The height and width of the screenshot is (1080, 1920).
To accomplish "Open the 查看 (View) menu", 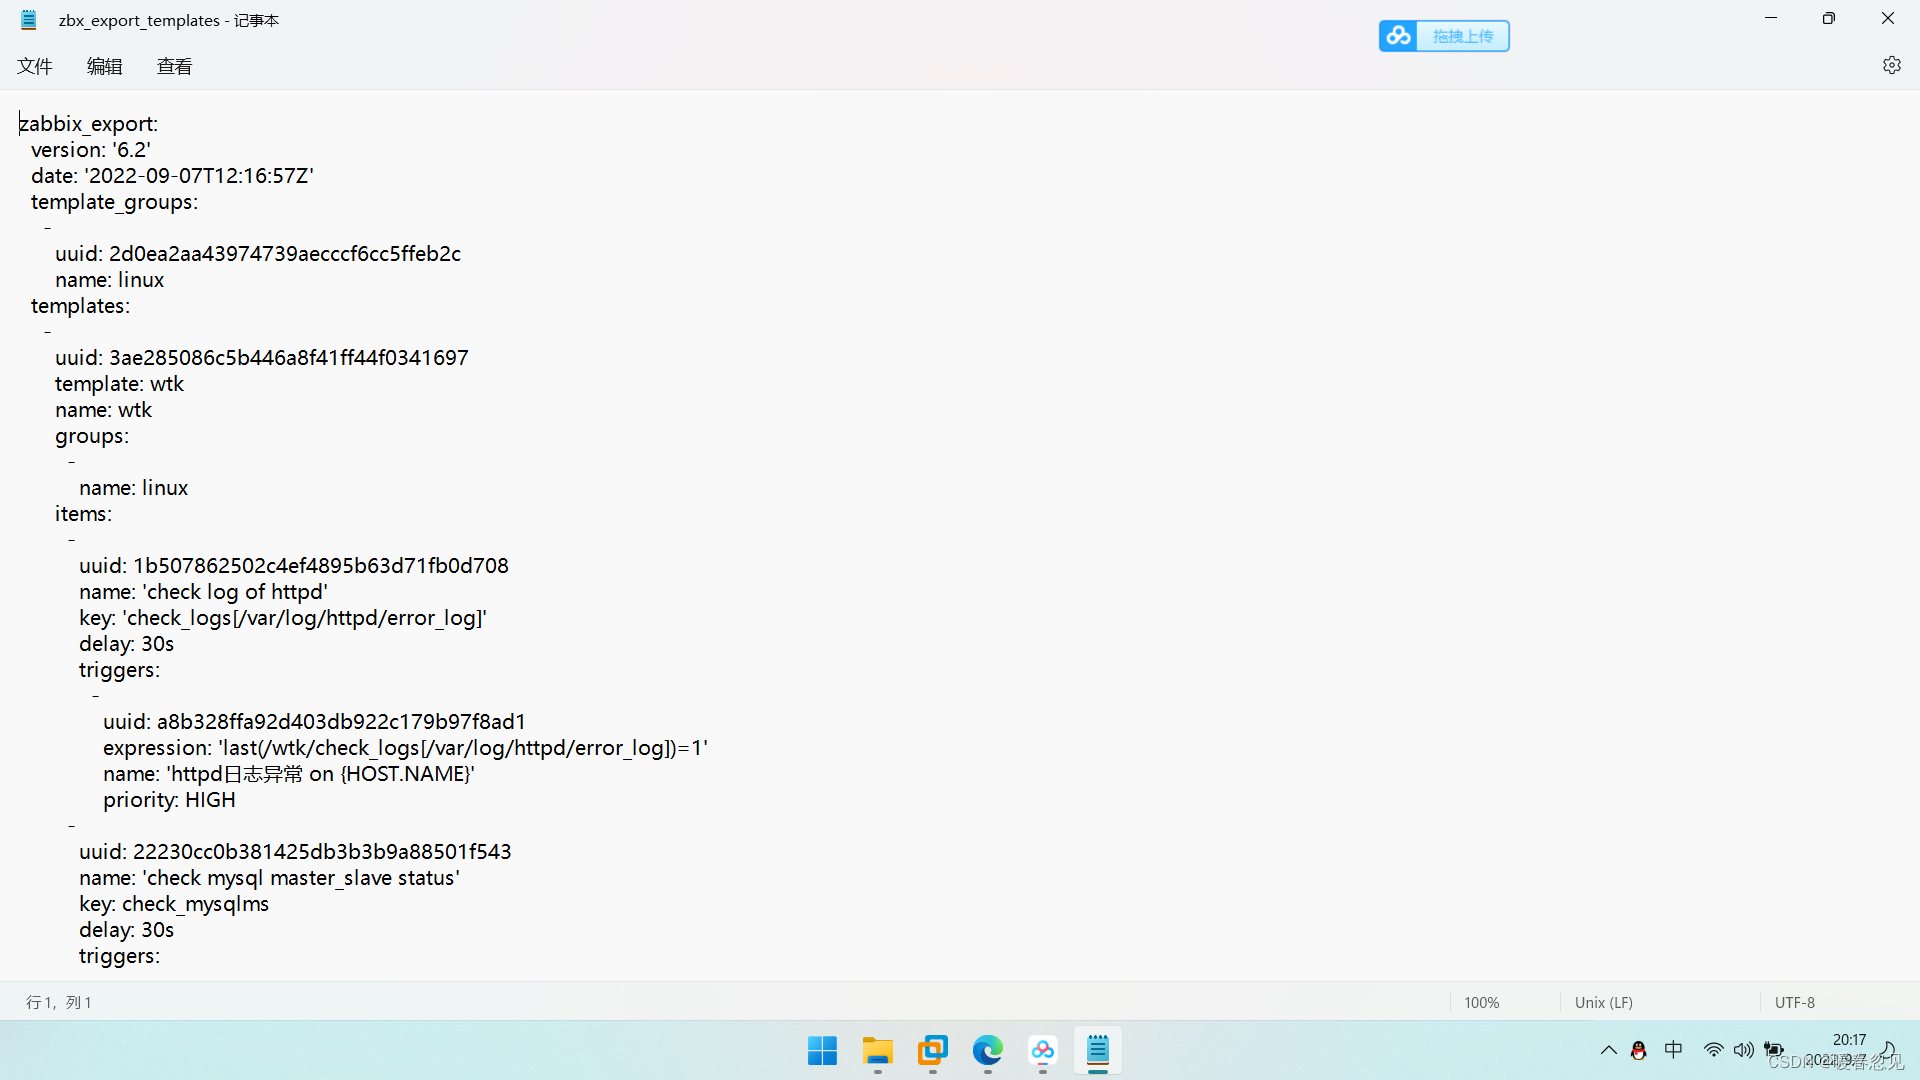I will (x=175, y=66).
